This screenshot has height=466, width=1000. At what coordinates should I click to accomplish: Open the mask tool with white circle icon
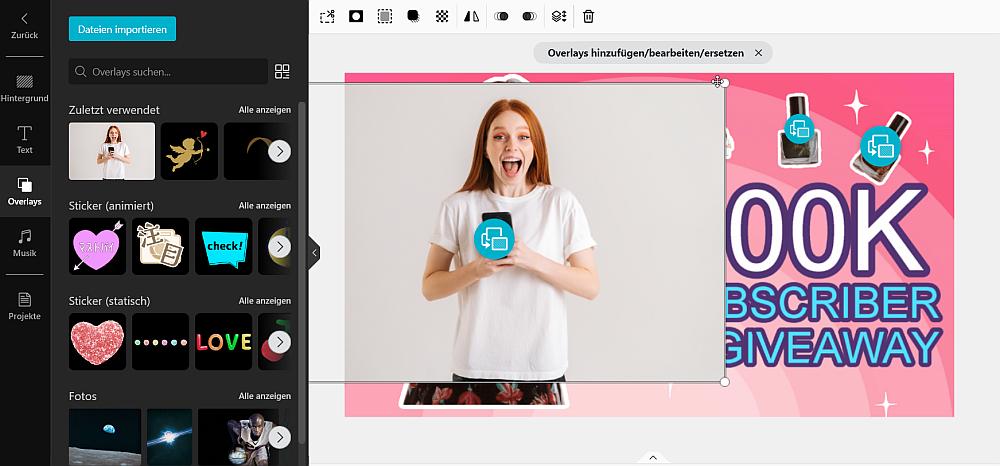tap(356, 17)
